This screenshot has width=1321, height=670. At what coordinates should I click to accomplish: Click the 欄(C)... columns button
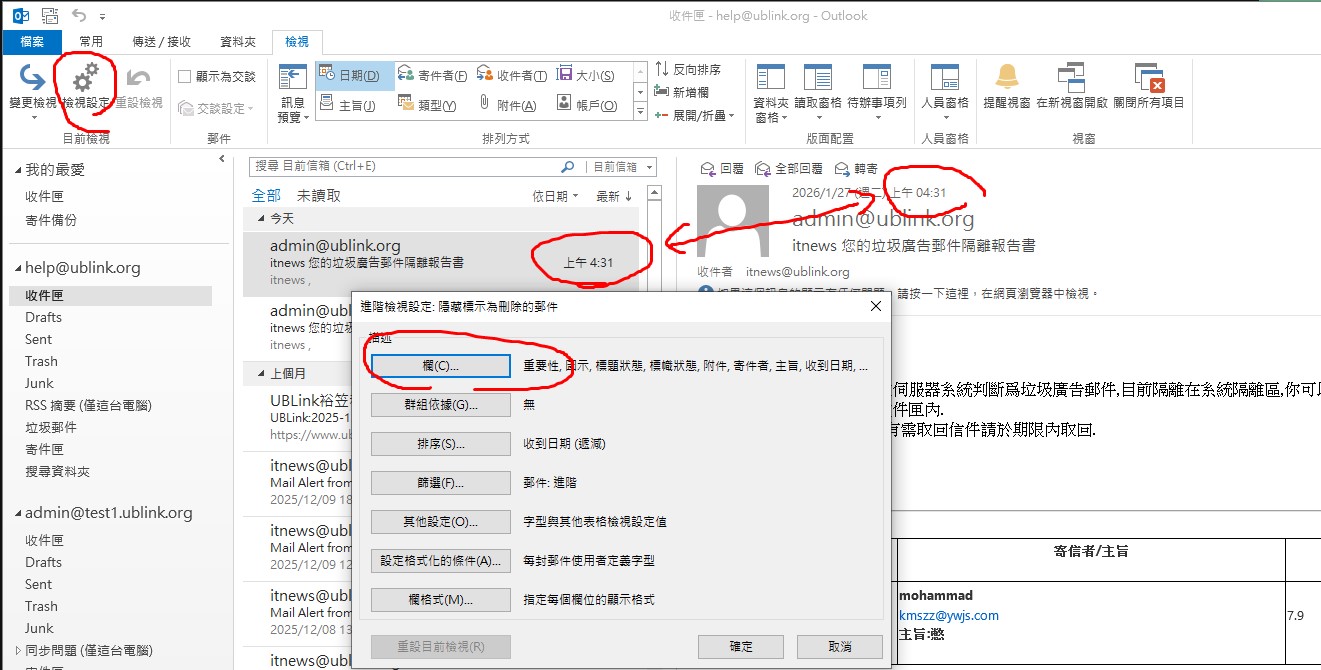point(439,366)
